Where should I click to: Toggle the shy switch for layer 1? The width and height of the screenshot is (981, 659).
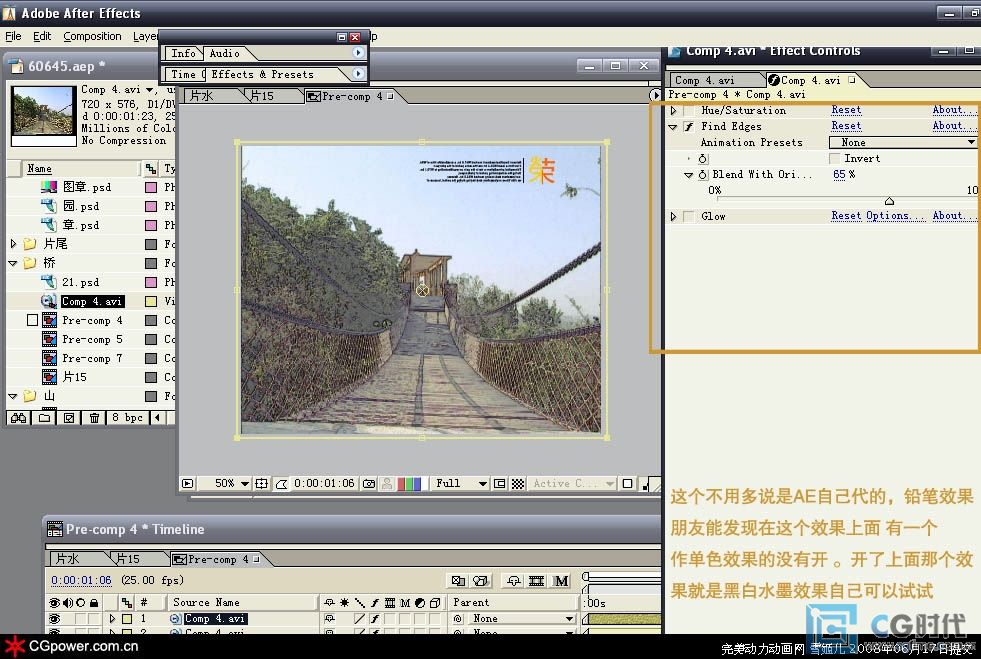[x=329, y=618]
